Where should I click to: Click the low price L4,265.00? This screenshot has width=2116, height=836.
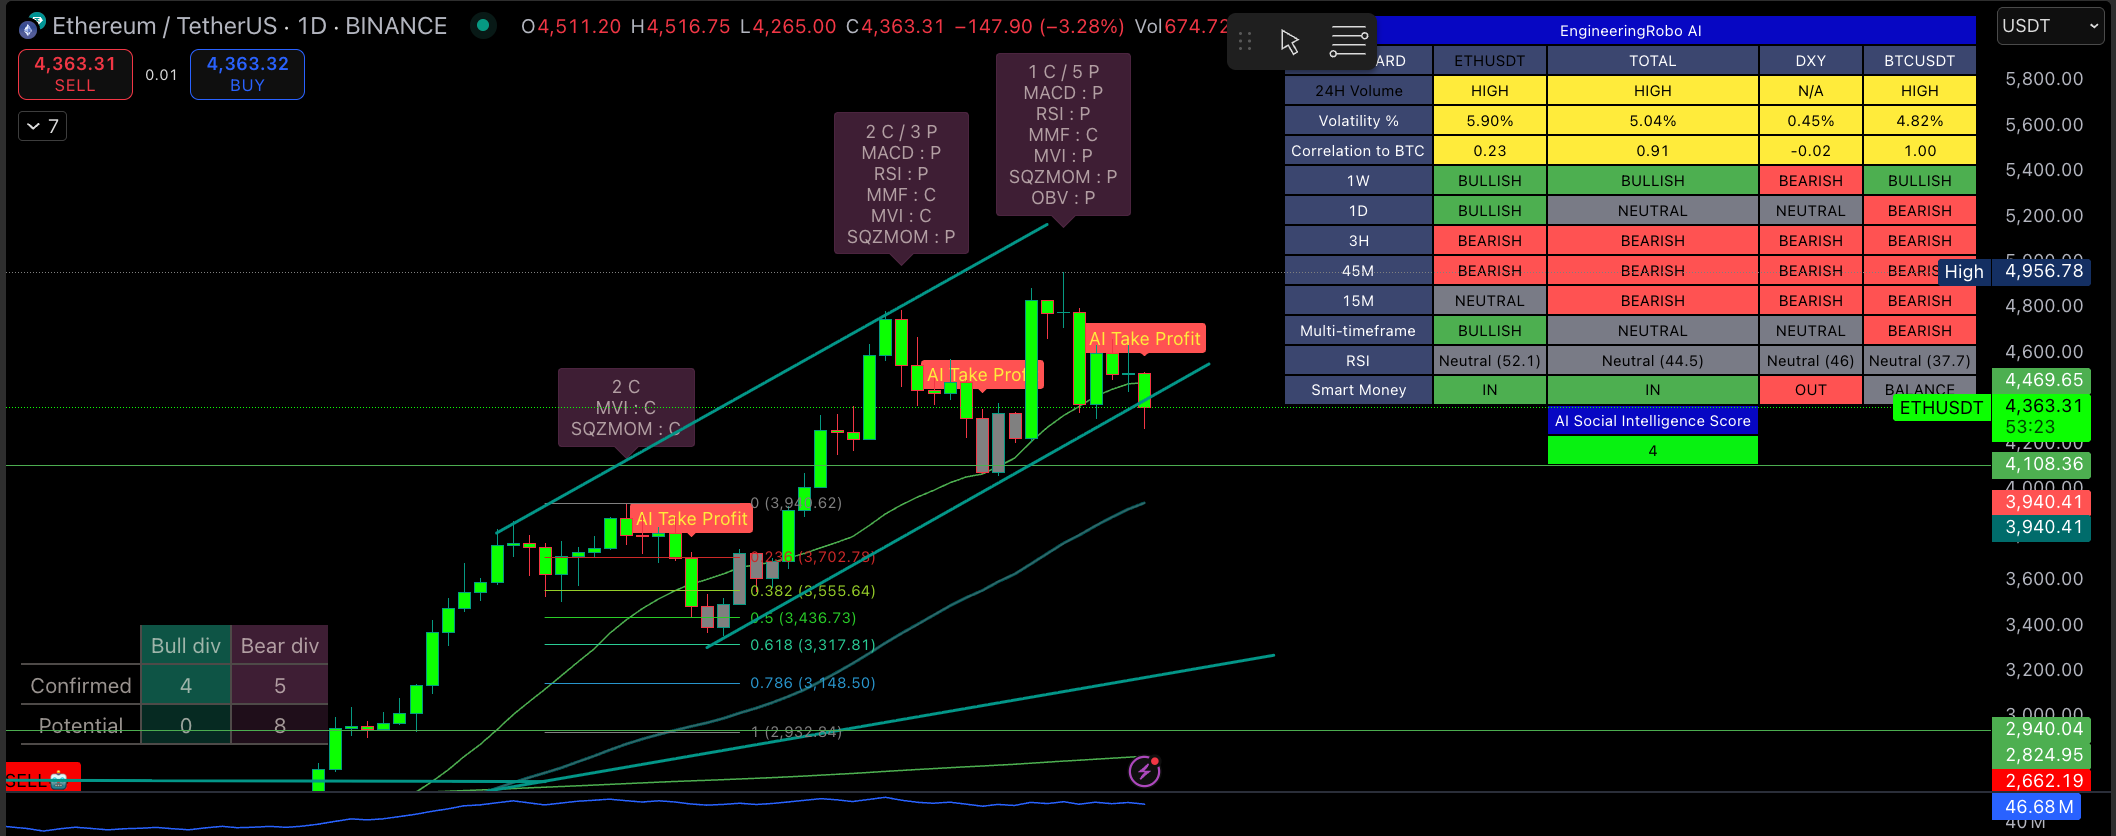[x=788, y=26]
